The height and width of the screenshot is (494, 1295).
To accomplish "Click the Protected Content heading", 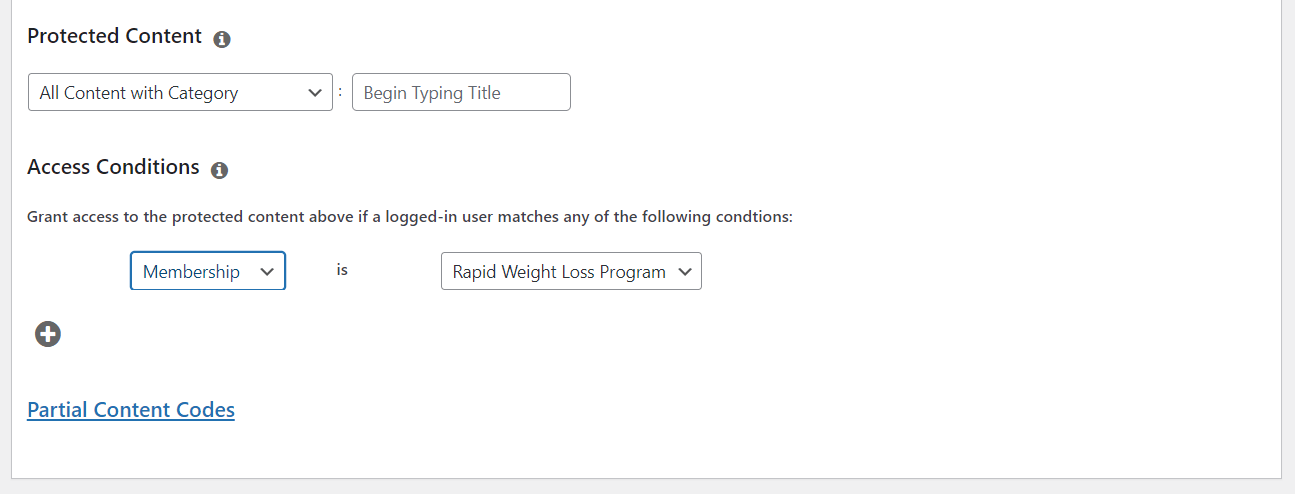I will [114, 36].
